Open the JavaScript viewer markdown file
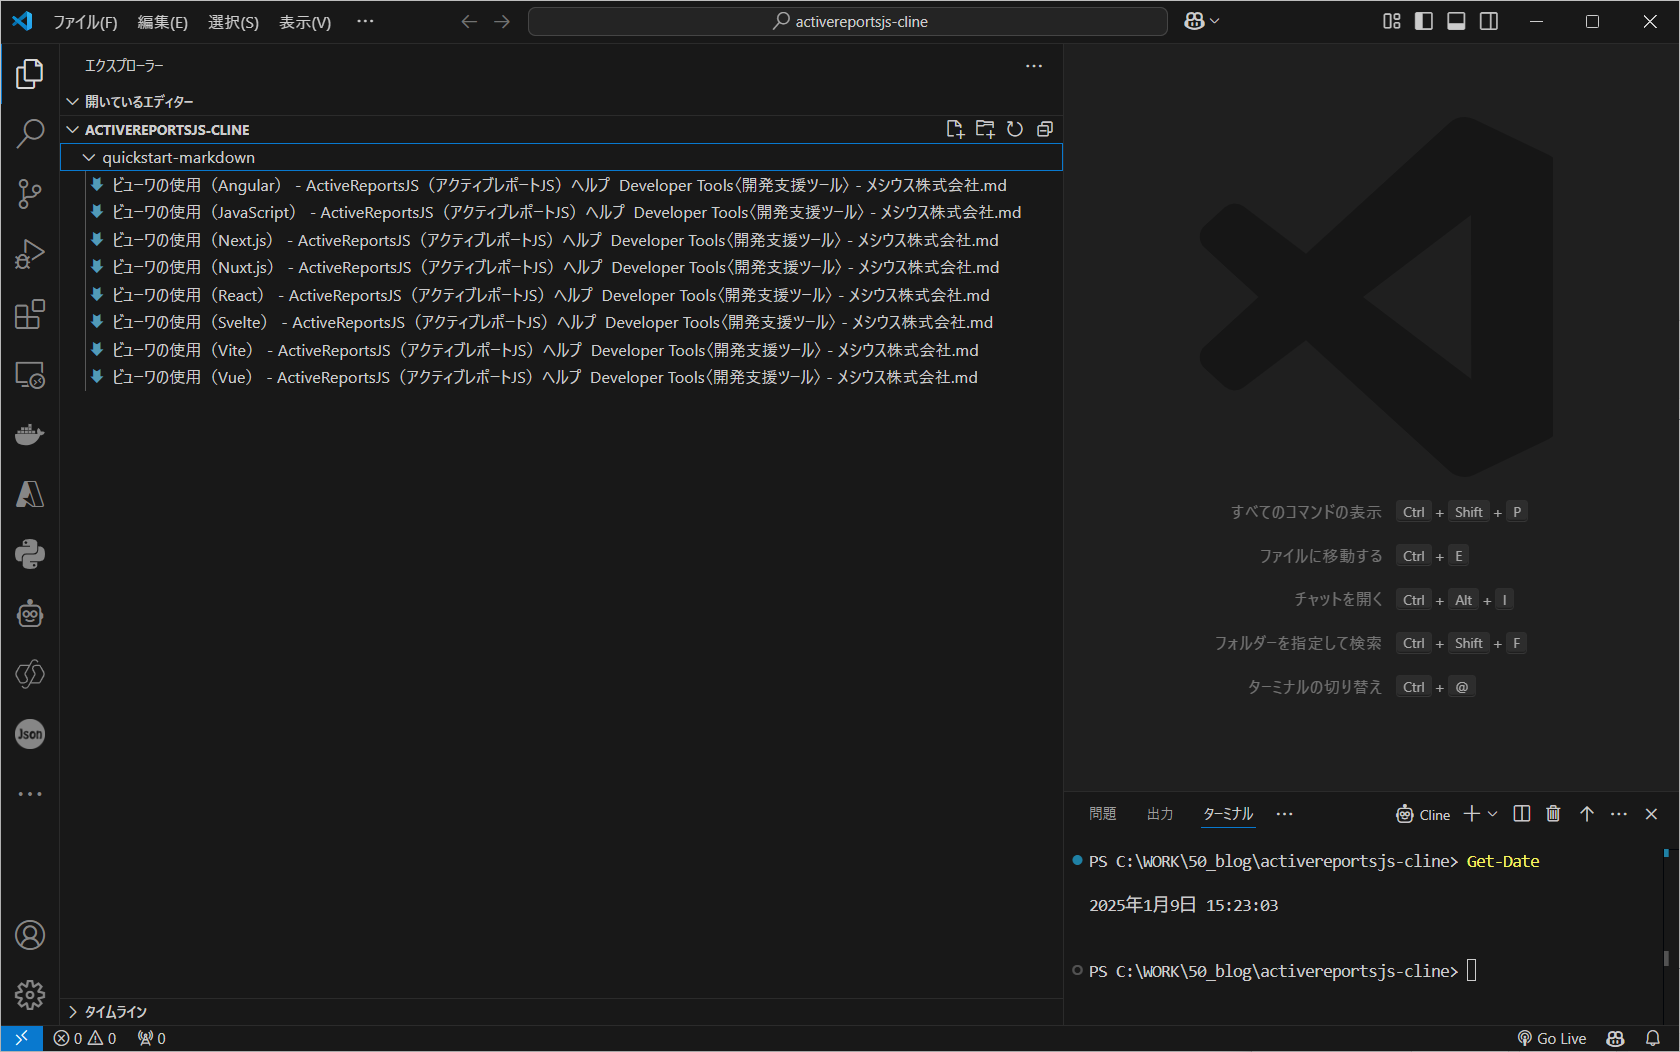Image resolution: width=1680 pixels, height=1052 pixels. 561,212
